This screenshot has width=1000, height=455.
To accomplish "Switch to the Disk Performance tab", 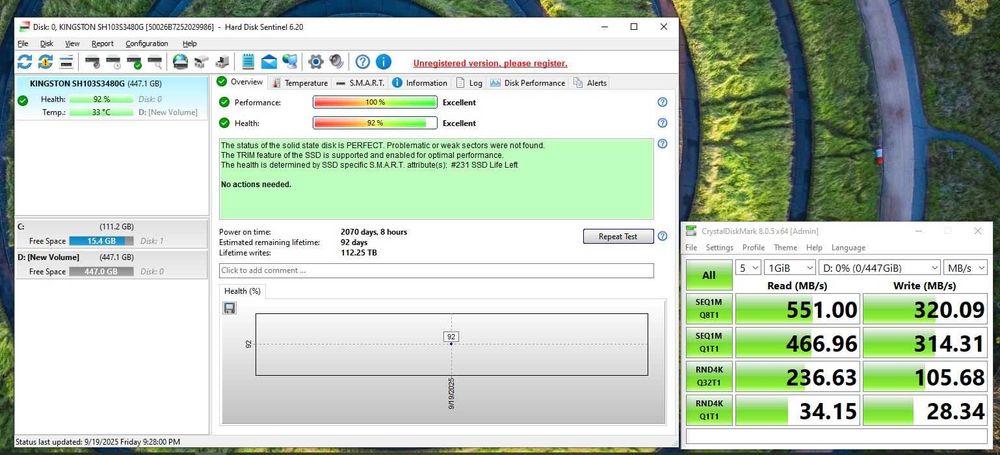I will coord(528,83).
